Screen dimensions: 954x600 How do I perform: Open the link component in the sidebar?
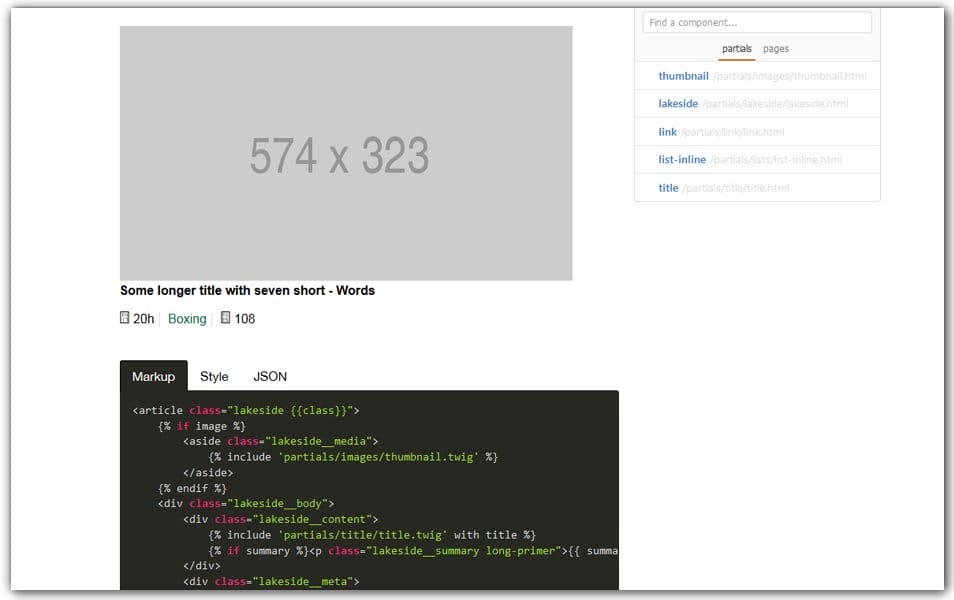coord(667,131)
